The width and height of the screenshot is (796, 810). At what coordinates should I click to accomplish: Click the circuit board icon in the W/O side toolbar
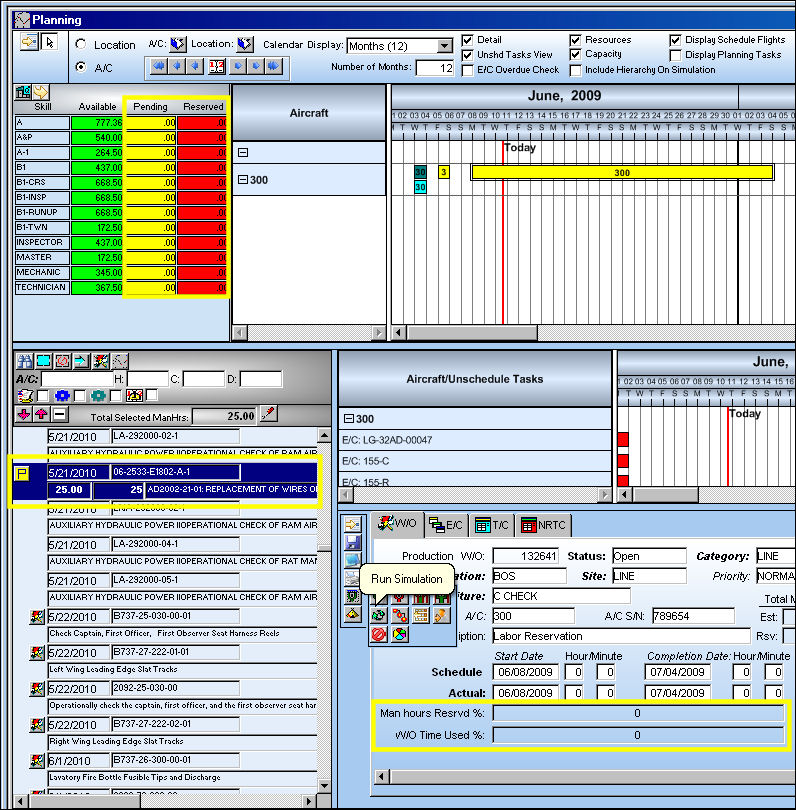click(x=353, y=596)
